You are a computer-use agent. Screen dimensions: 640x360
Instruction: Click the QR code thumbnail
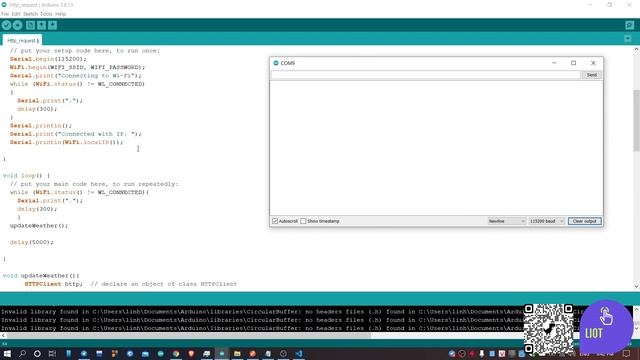click(x=549, y=329)
